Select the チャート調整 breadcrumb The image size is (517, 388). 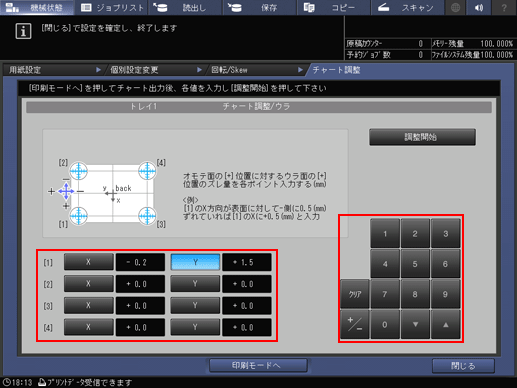(x=337, y=70)
